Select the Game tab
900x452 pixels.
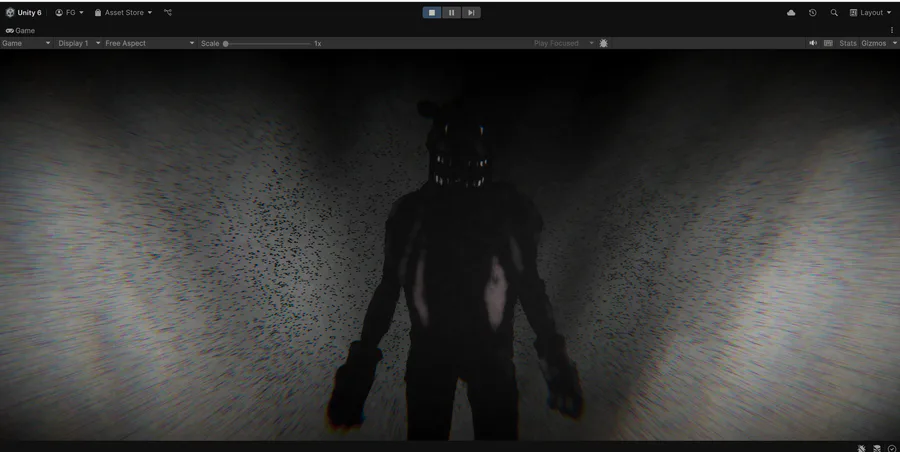click(21, 30)
